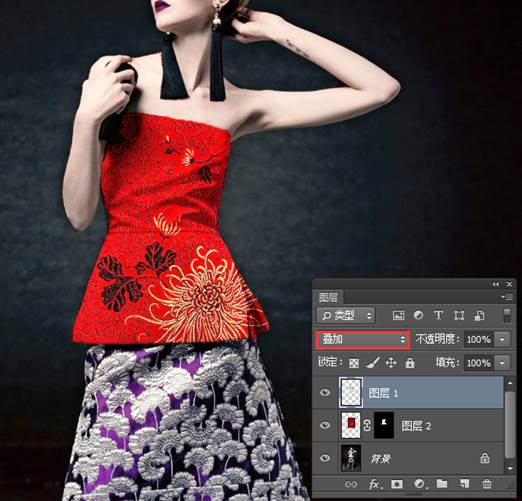Create new adjustment layer icon
The height and width of the screenshot is (501, 522).
(x=419, y=484)
